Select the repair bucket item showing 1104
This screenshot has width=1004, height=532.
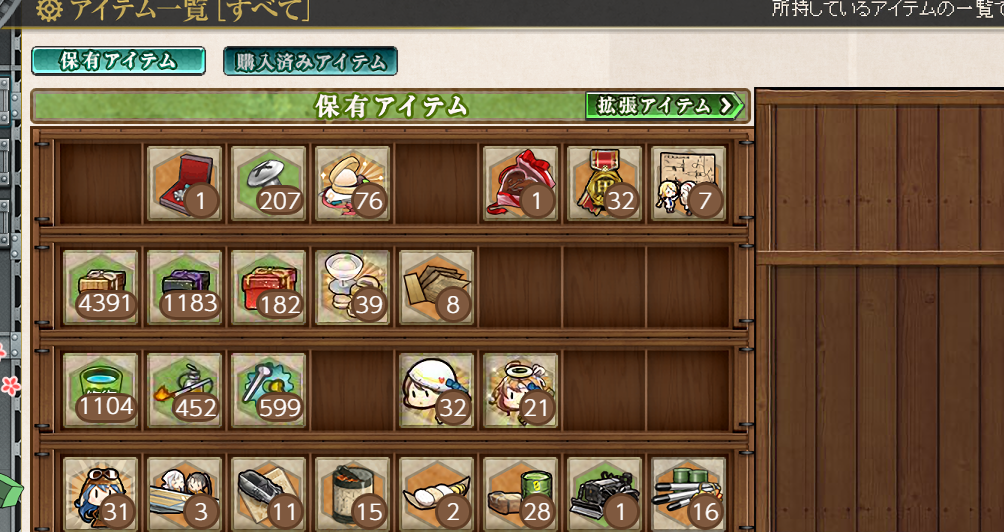(101, 390)
